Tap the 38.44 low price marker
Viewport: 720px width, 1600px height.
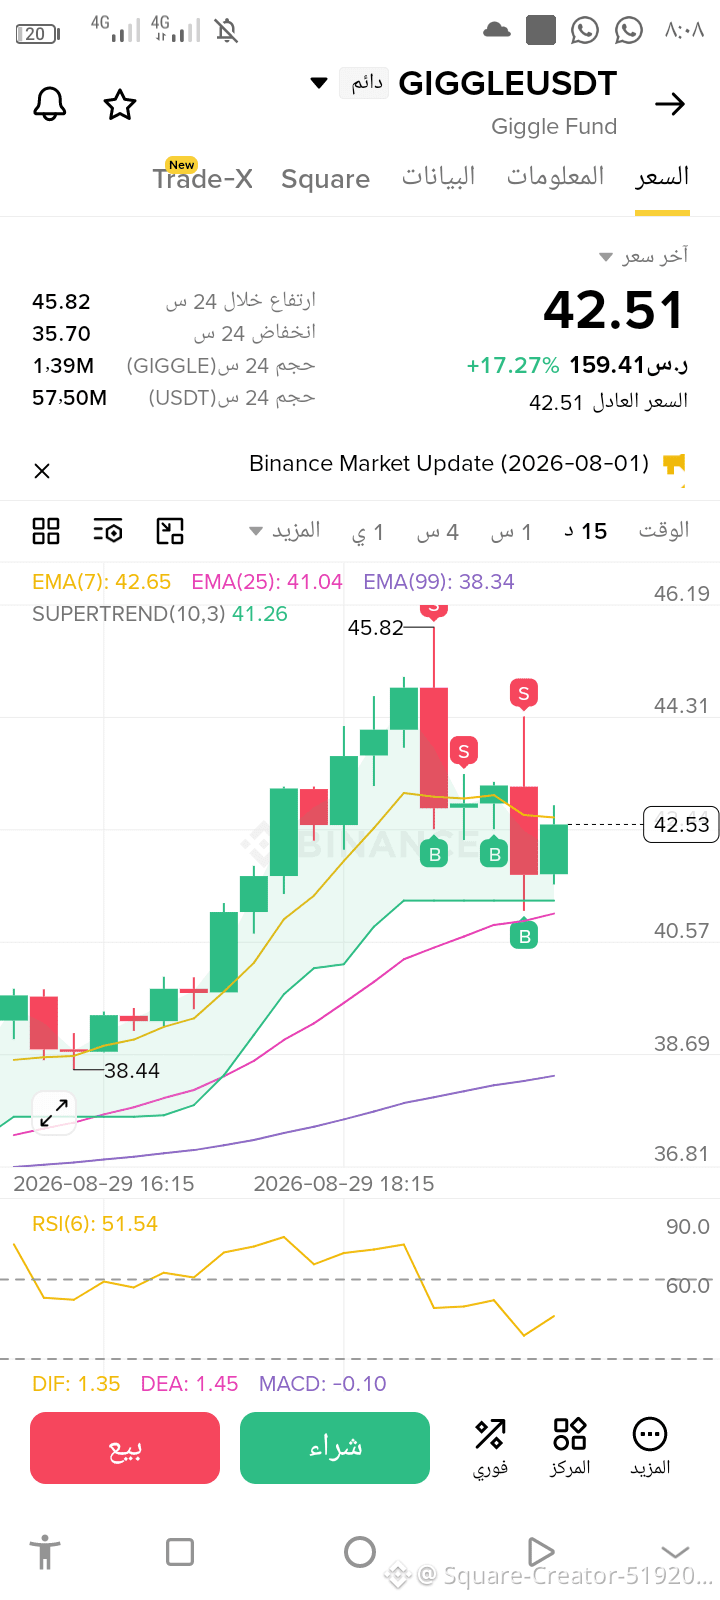pyautogui.click(x=132, y=1071)
